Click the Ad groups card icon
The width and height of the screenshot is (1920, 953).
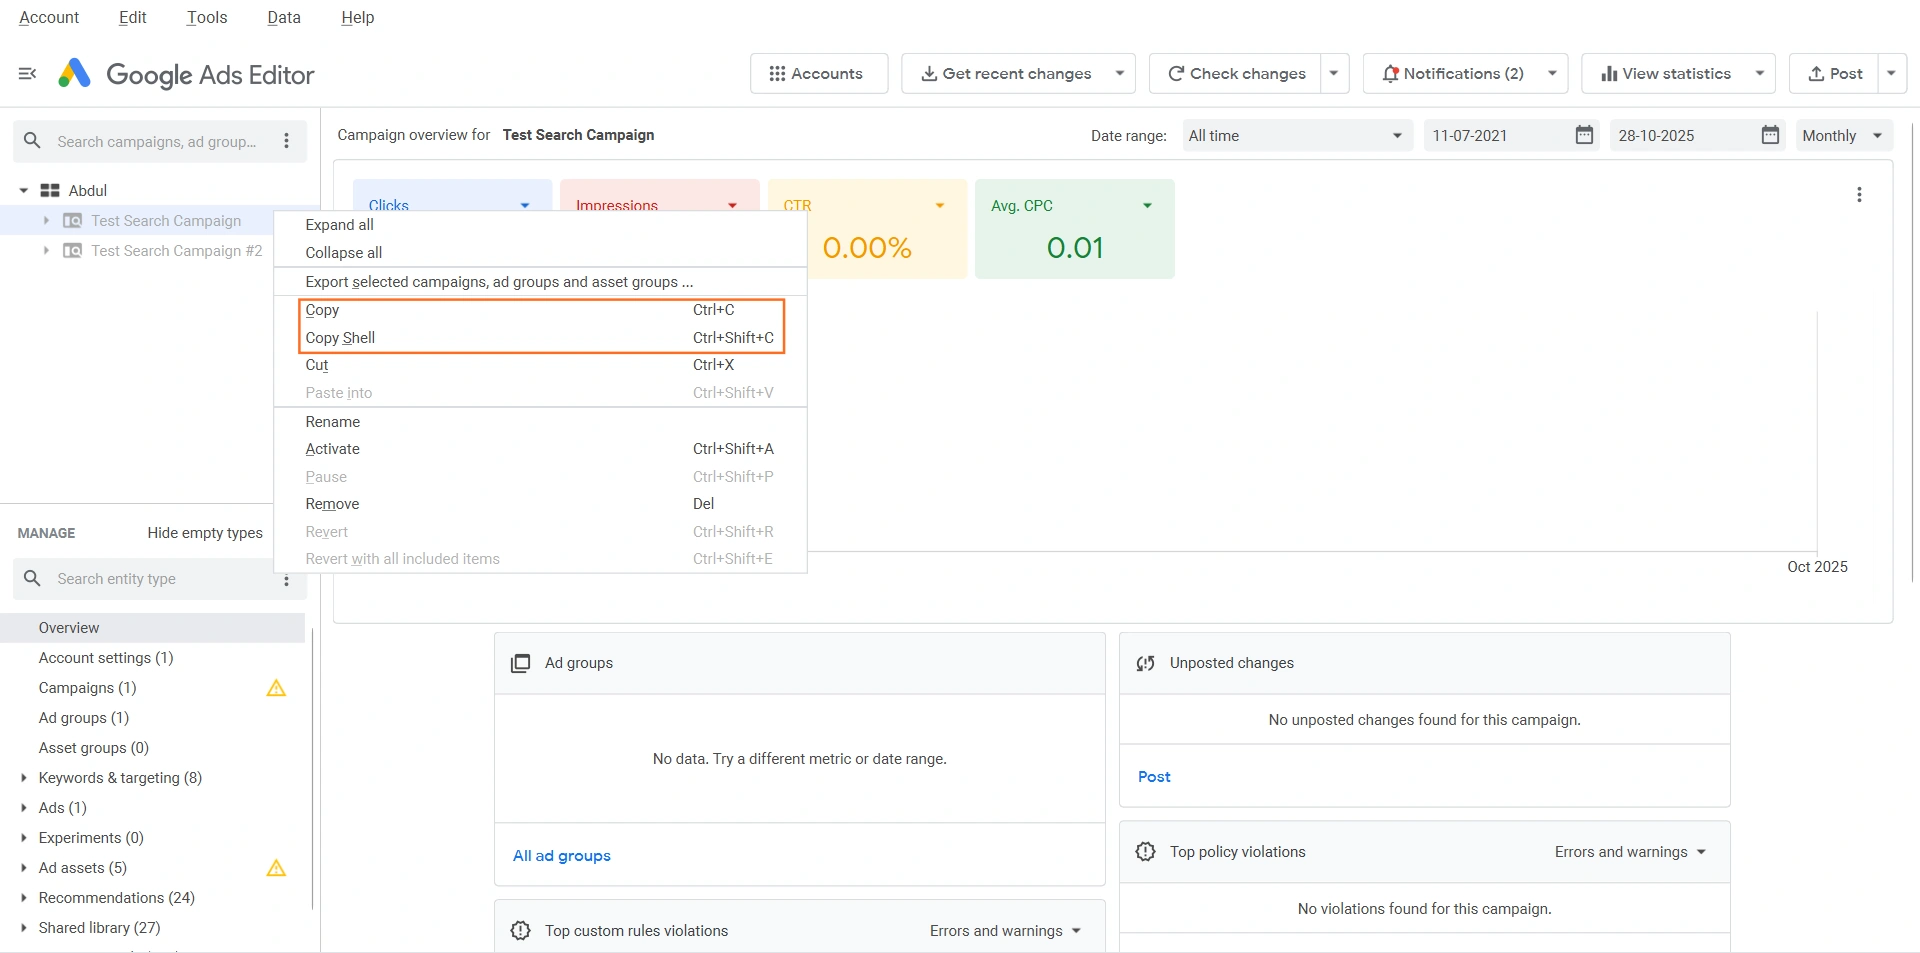coord(521,663)
